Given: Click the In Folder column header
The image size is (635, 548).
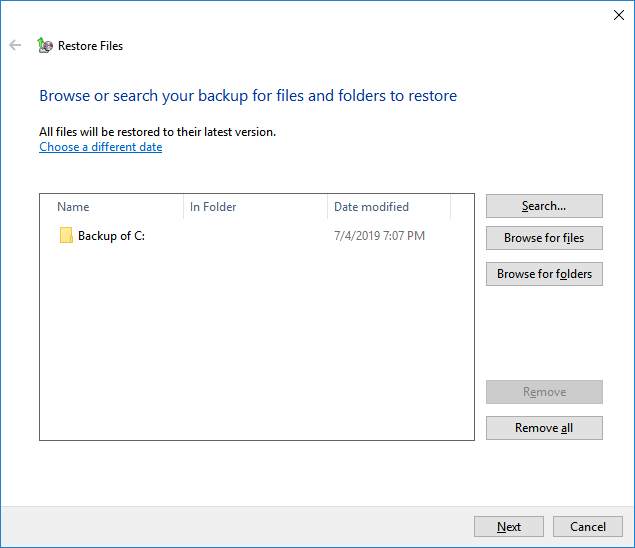Looking at the screenshot, I should point(255,207).
